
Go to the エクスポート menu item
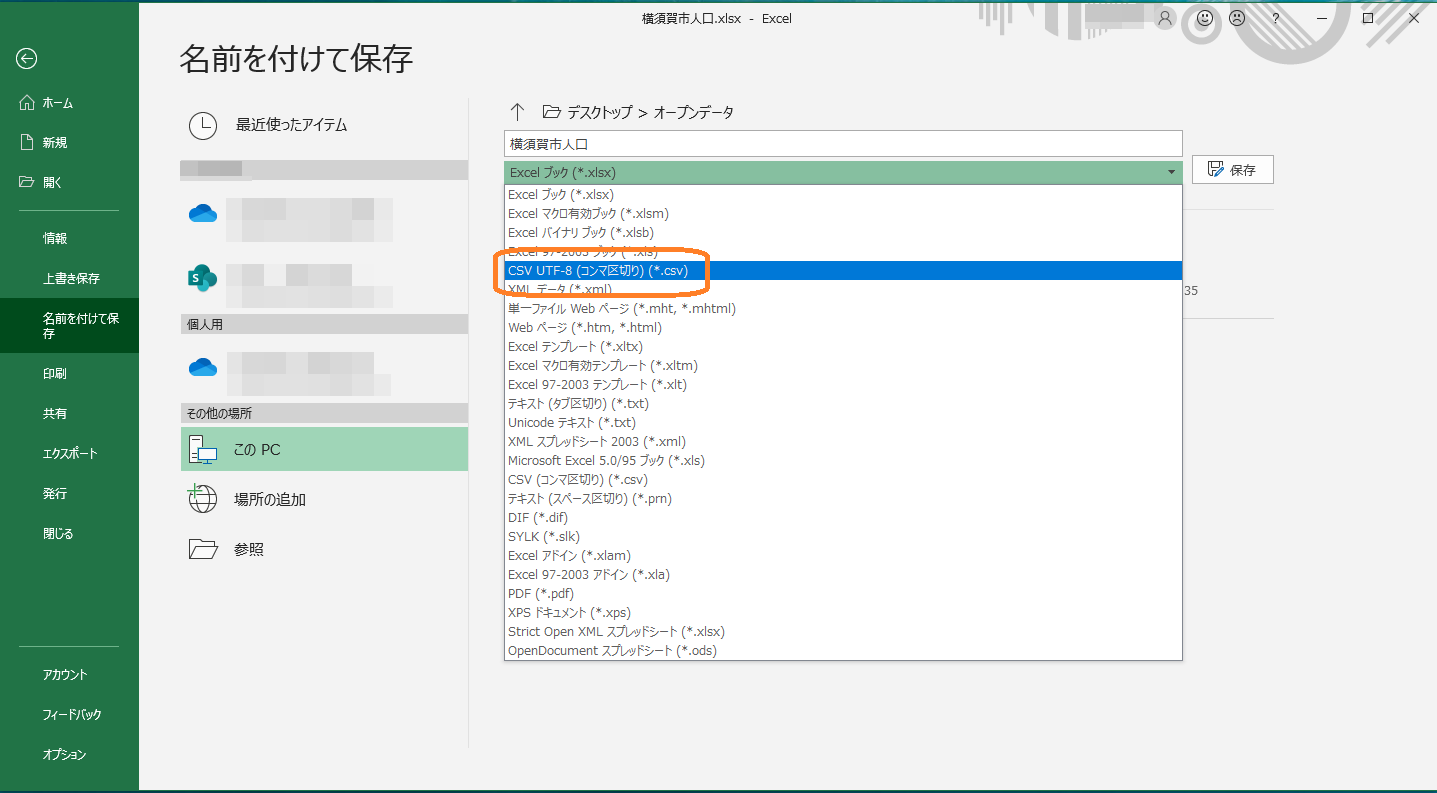[70, 453]
